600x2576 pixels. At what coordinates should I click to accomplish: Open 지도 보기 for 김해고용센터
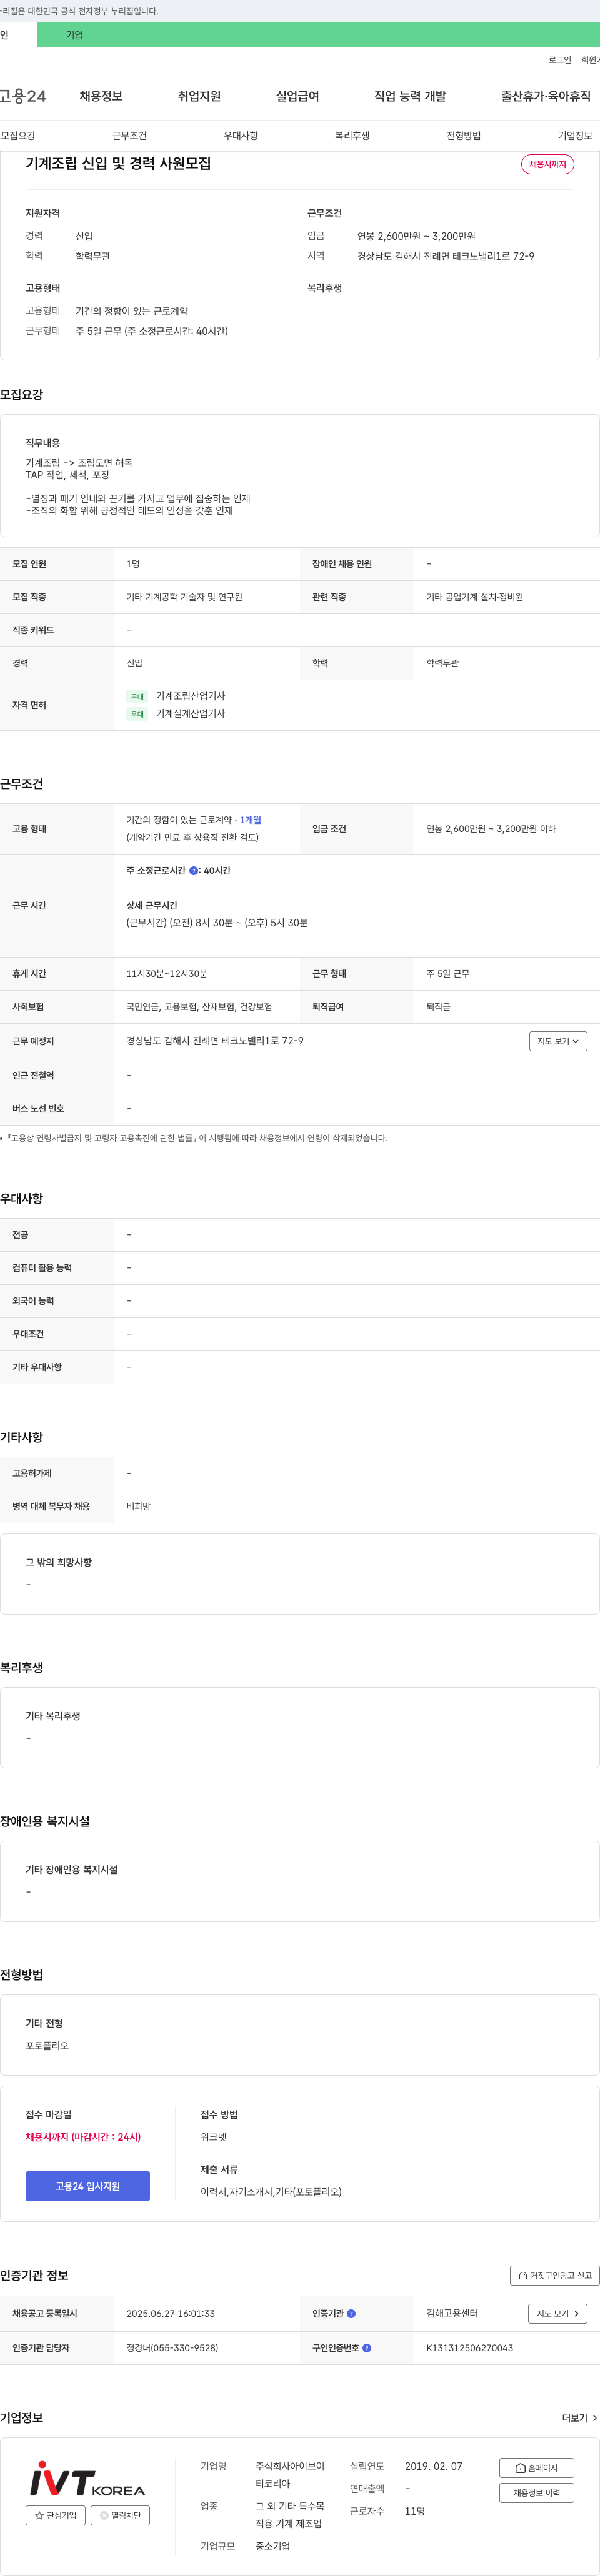[x=557, y=2314]
